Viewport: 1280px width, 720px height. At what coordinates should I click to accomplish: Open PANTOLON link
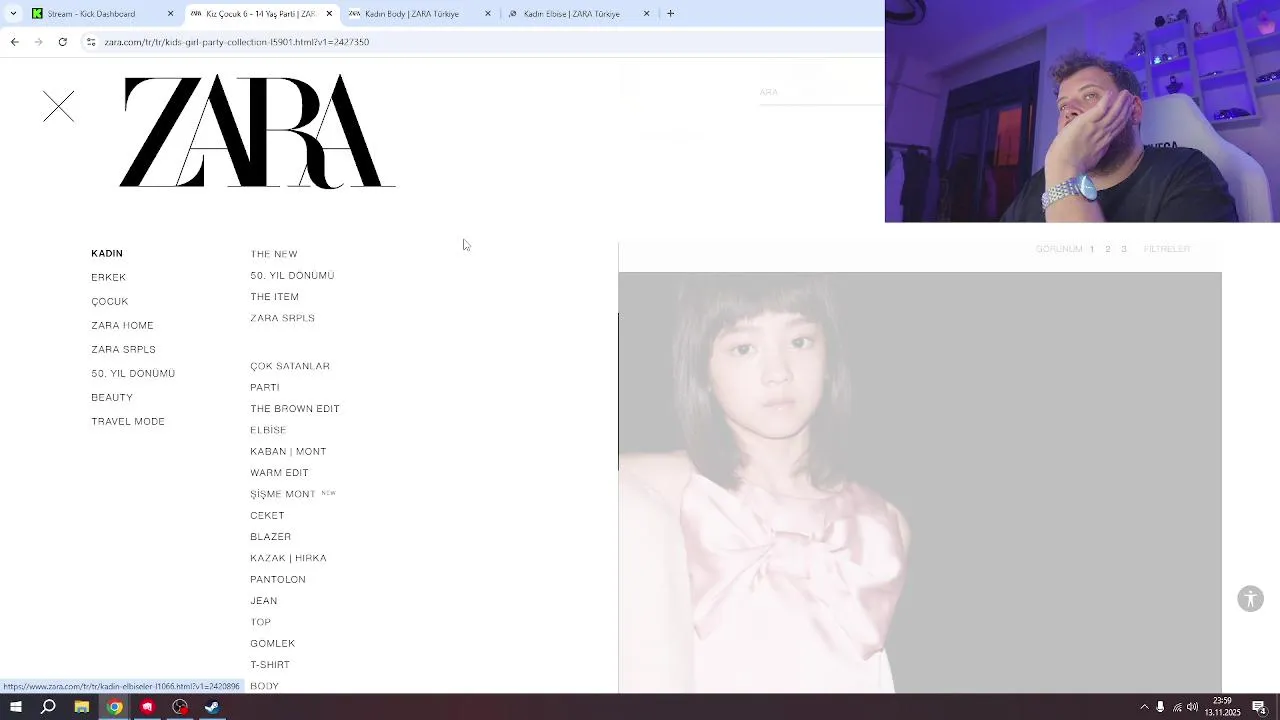[x=278, y=580]
